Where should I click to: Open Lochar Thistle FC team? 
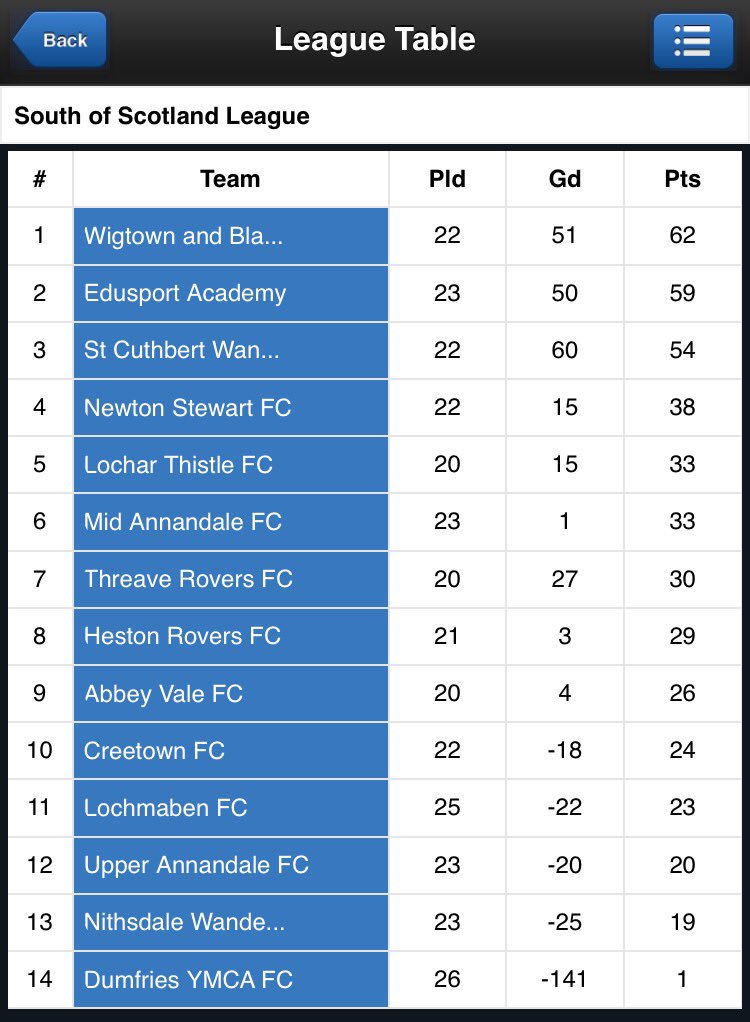click(x=231, y=465)
